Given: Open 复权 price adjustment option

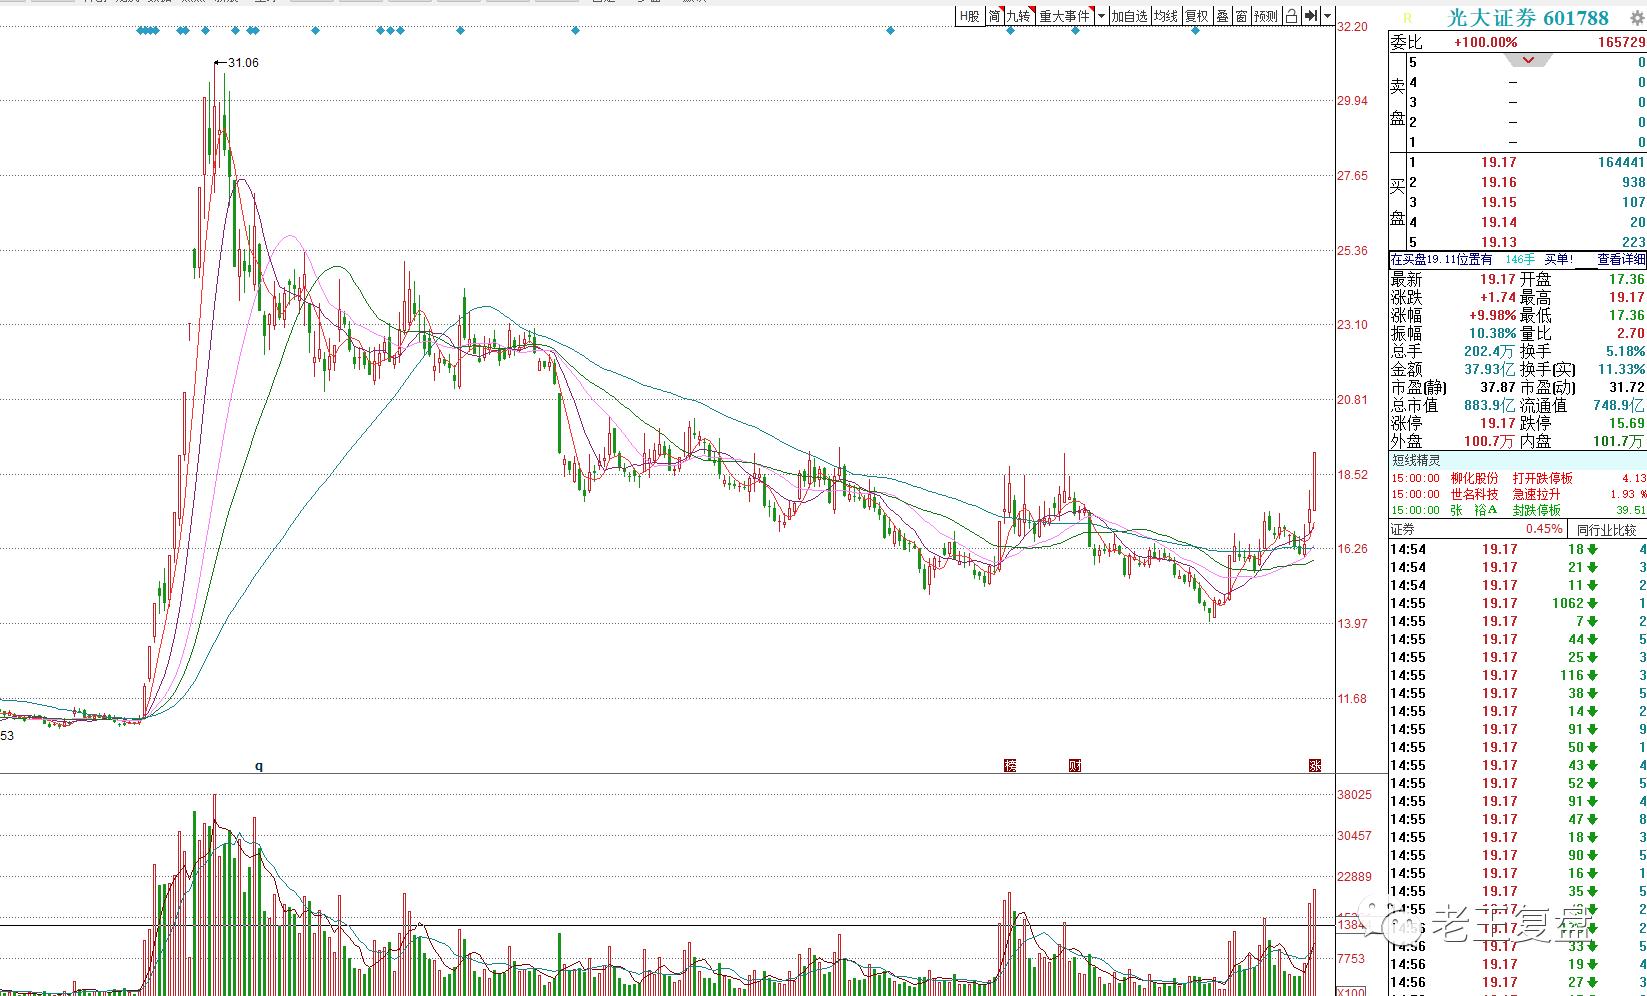Looking at the screenshot, I should click(1196, 16).
